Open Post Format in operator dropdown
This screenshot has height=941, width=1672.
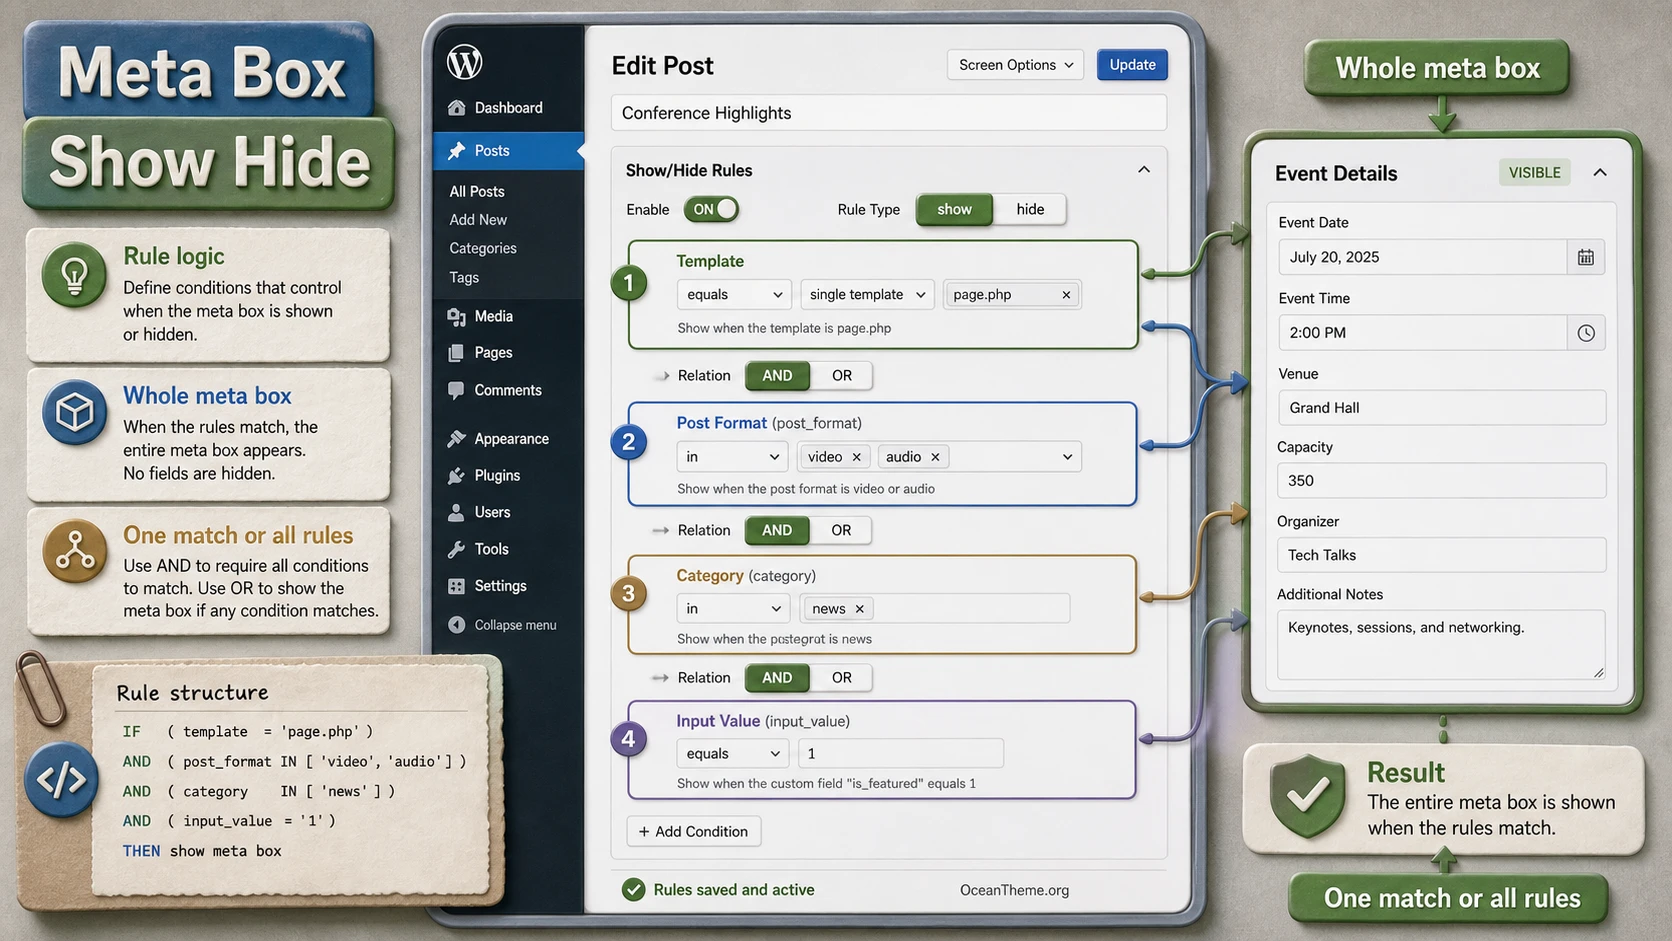[x=732, y=457]
